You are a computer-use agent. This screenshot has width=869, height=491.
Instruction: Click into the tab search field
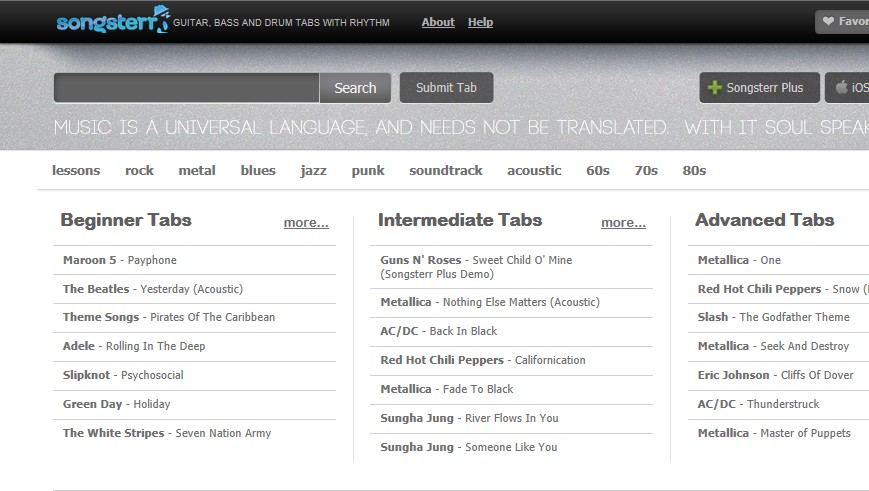pos(186,88)
